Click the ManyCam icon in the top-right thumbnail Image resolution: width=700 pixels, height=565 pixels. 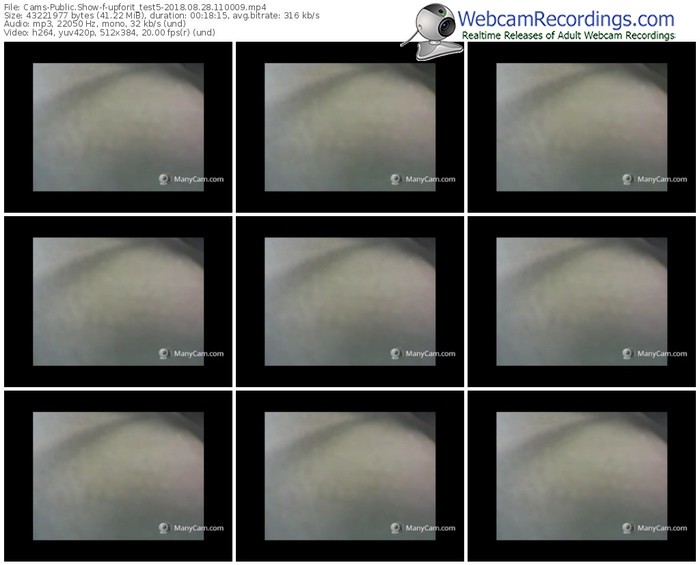pos(626,180)
